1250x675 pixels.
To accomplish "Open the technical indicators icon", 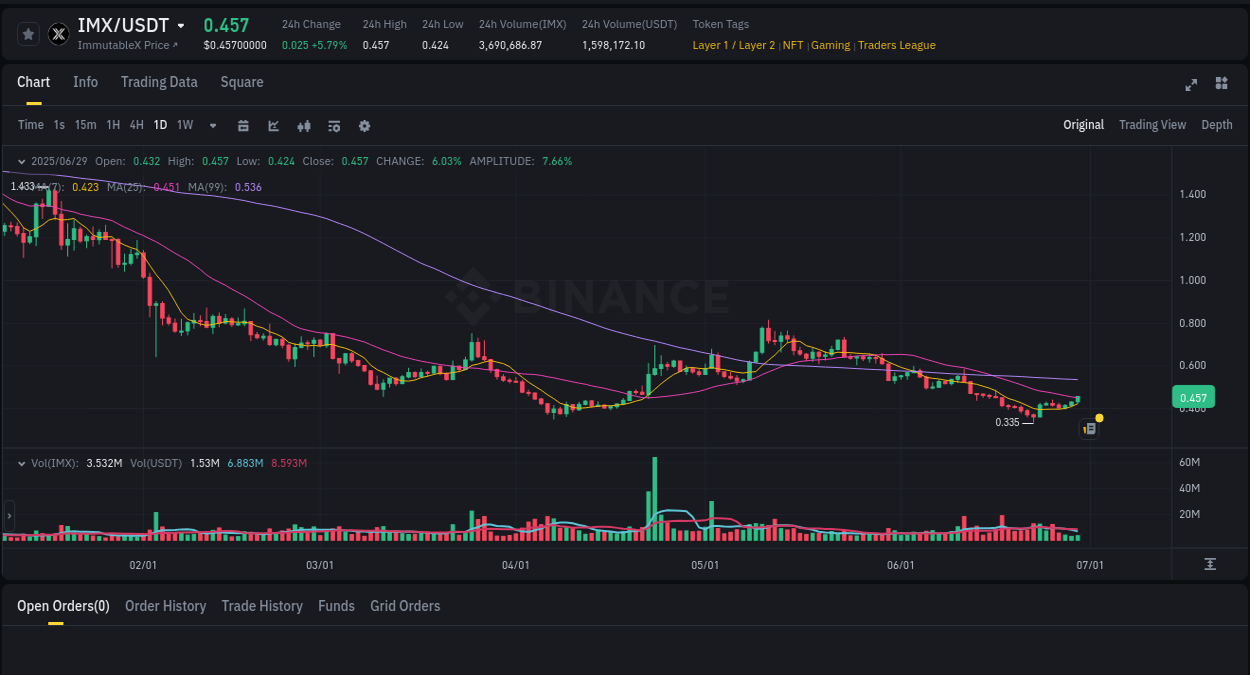I will point(274,125).
